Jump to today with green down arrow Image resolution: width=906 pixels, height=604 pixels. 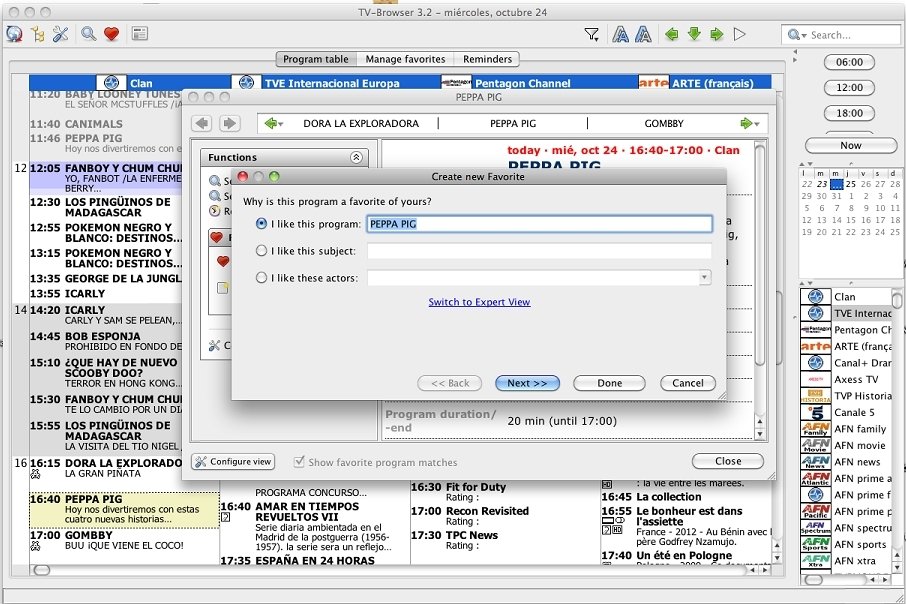pyautogui.click(x=694, y=34)
